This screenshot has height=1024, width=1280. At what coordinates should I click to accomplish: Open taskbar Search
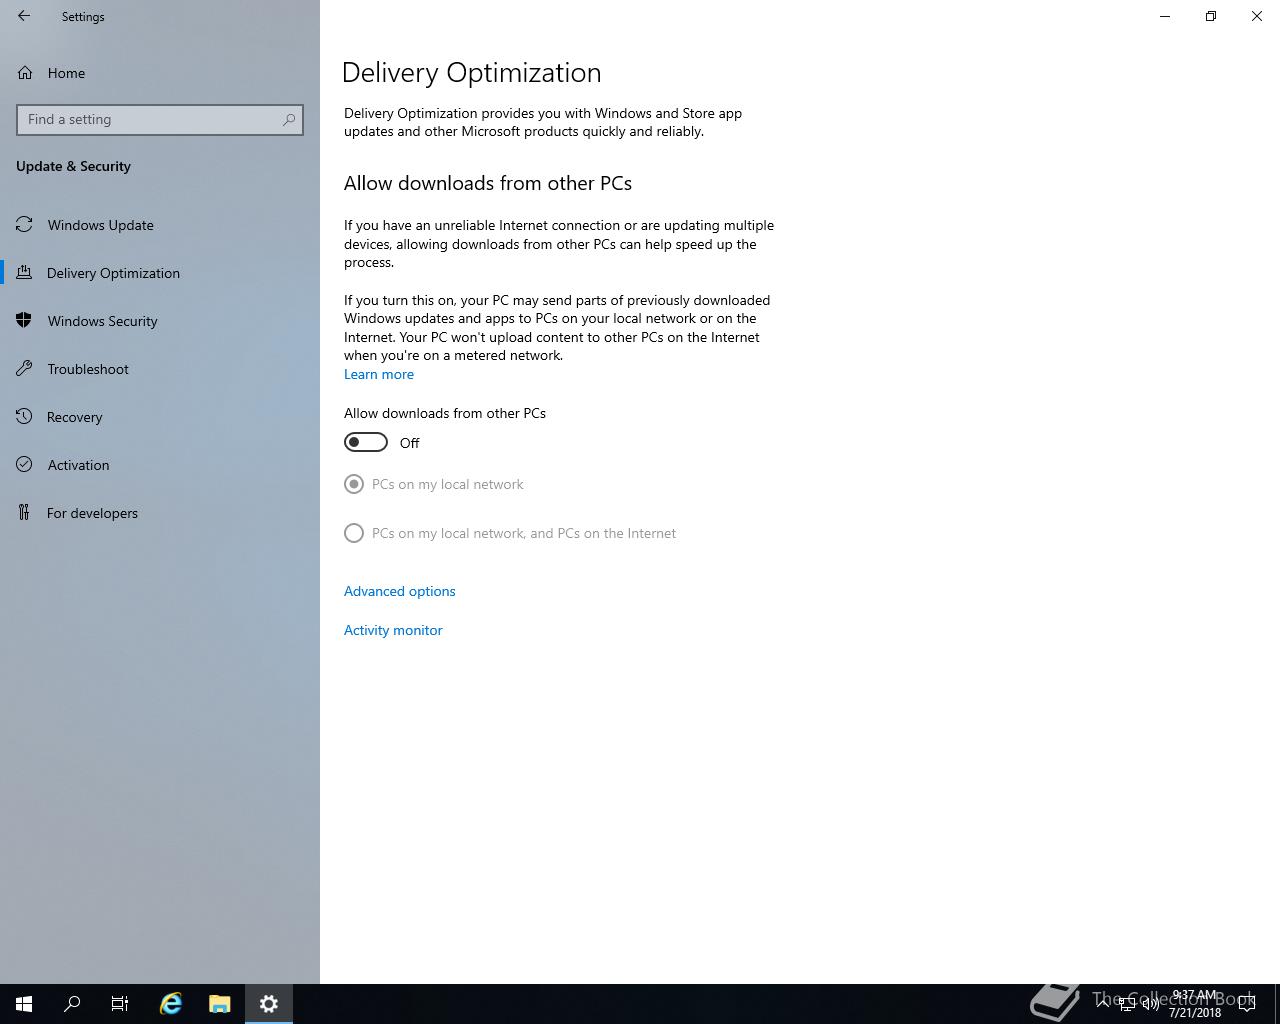click(72, 1004)
